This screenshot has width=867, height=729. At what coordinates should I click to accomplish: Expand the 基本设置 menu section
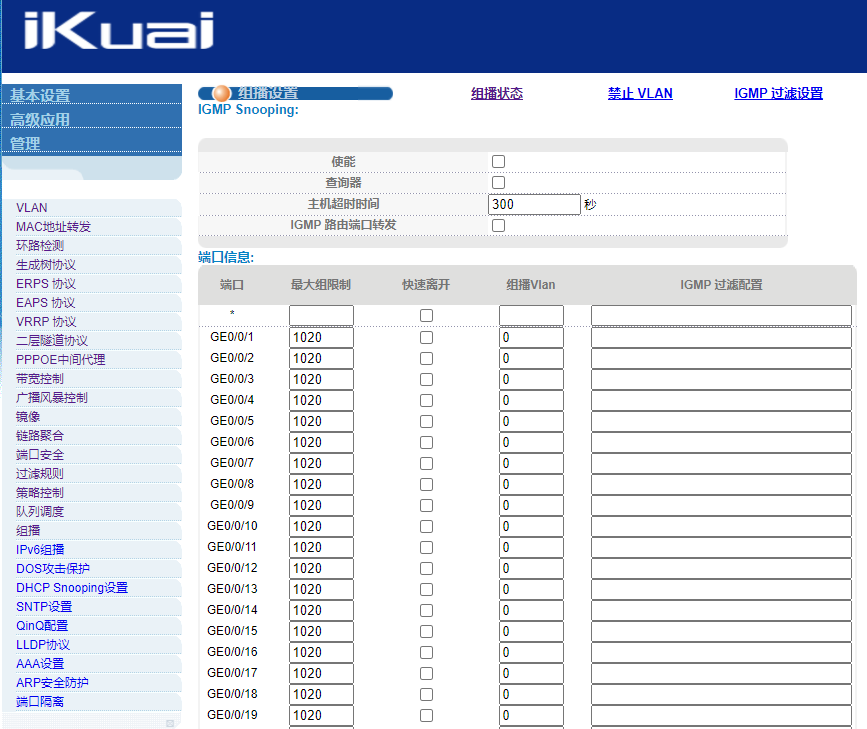40,95
